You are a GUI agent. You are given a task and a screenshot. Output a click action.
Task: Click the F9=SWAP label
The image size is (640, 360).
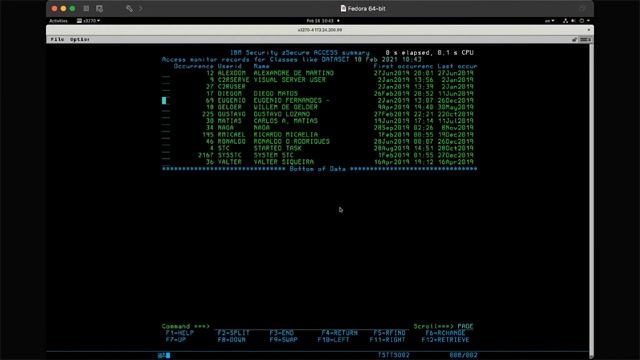(x=283, y=340)
